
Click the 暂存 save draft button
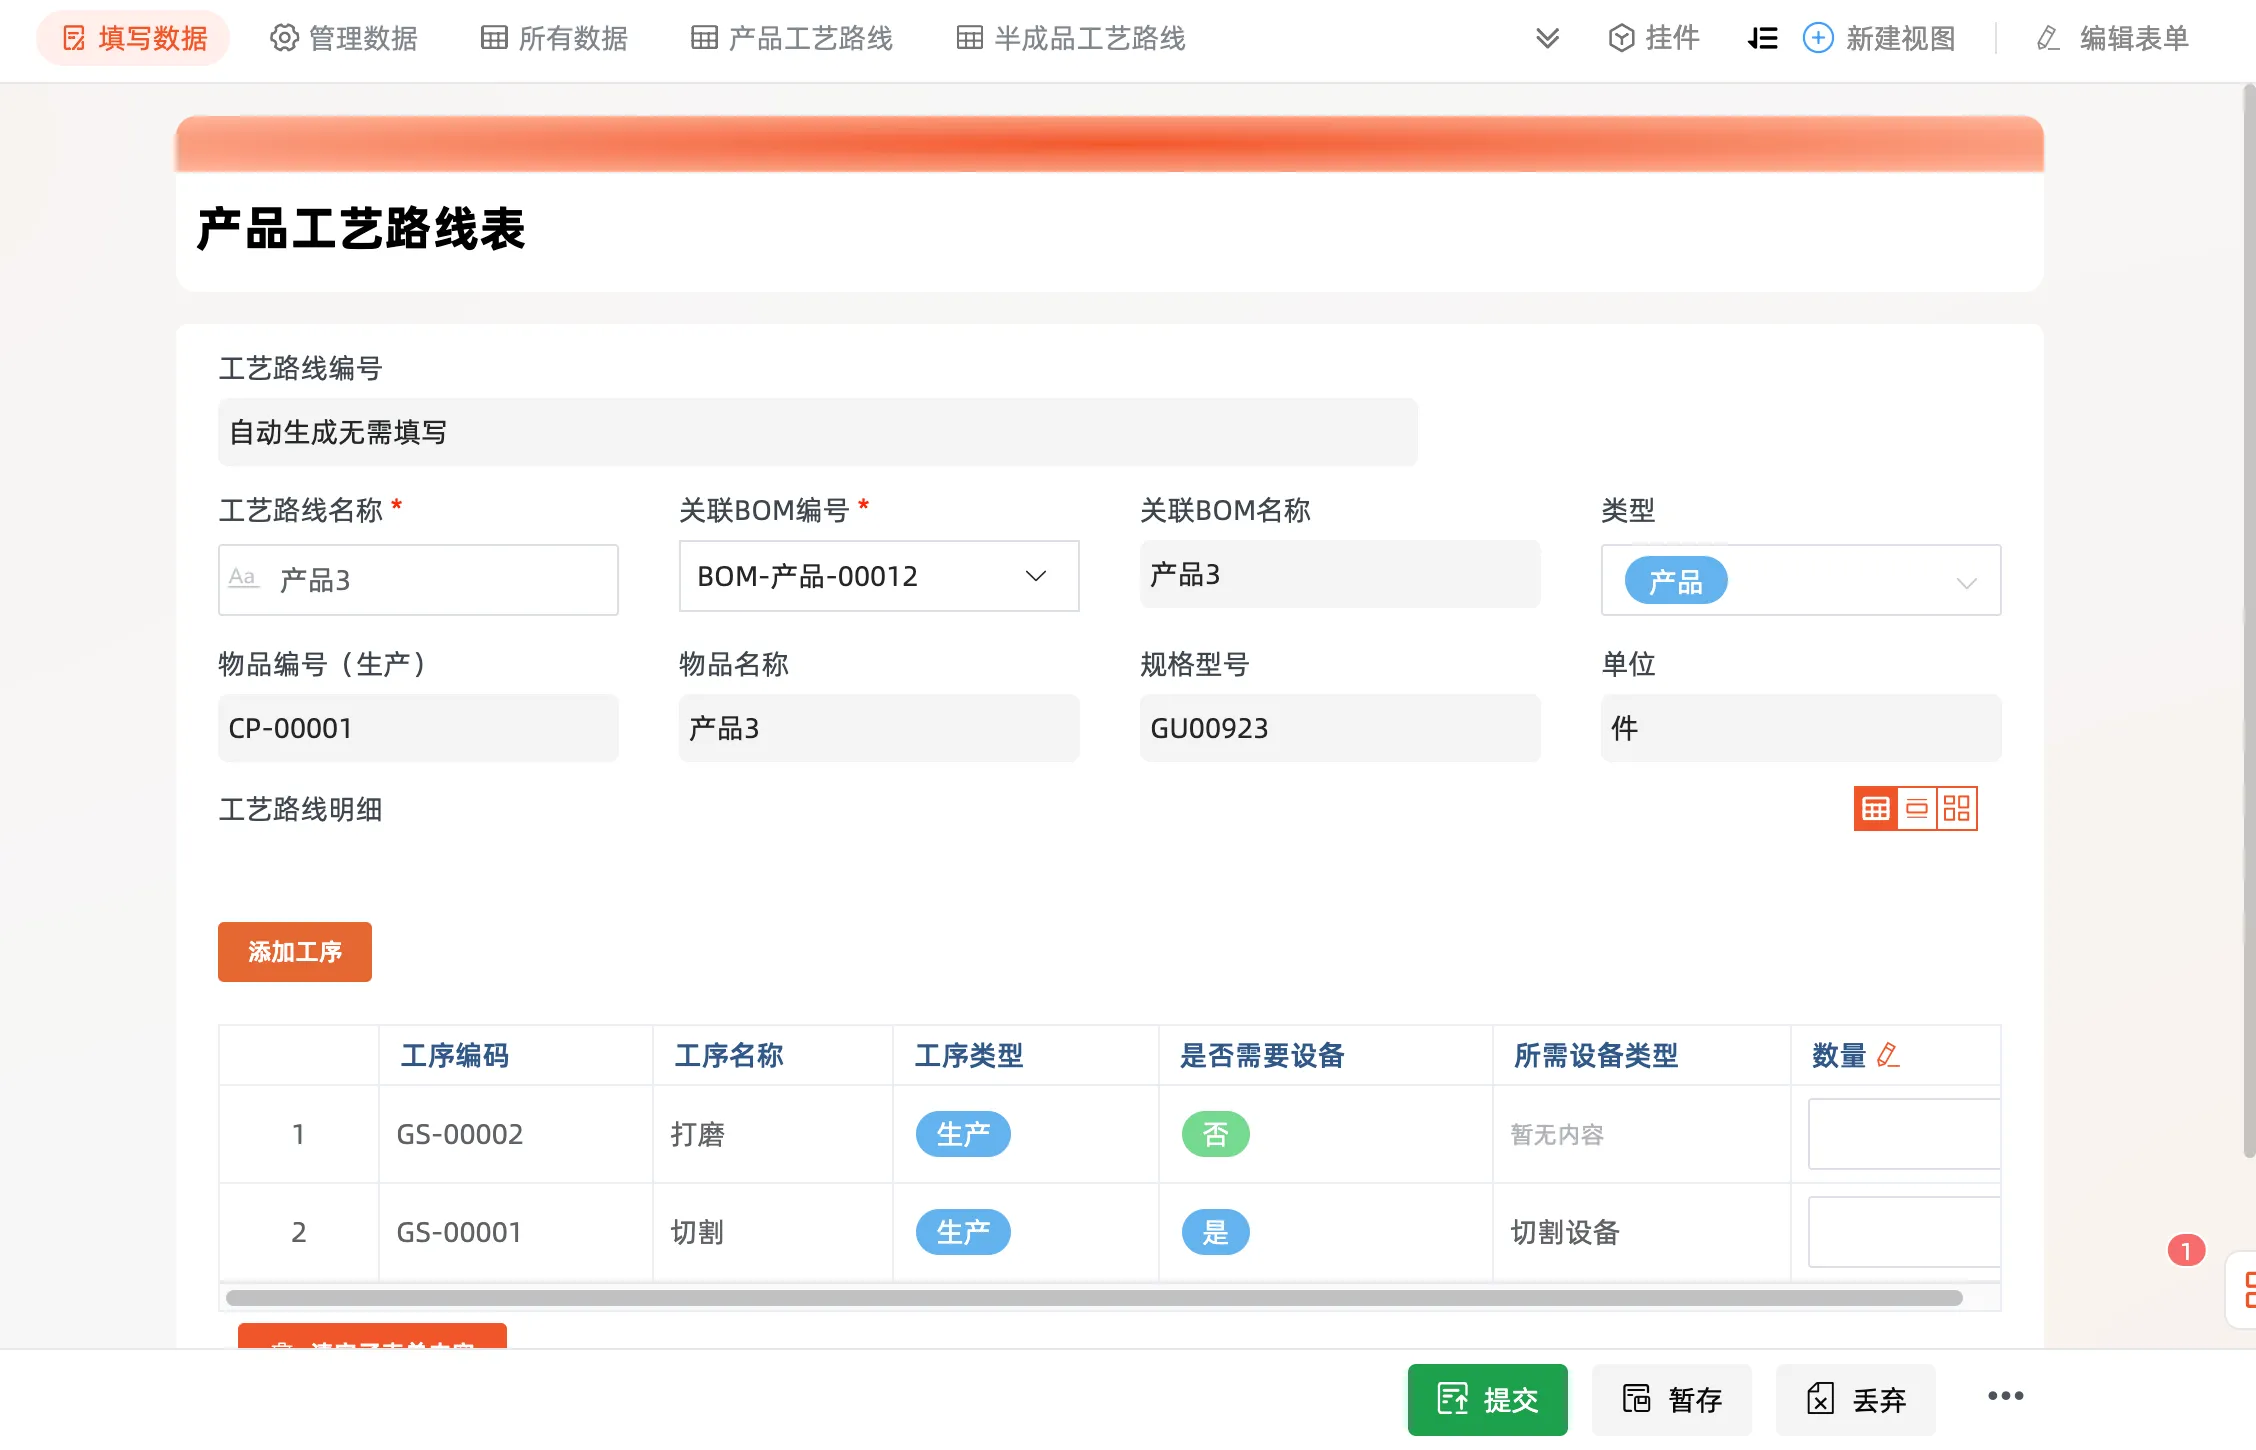pos(1671,1399)
